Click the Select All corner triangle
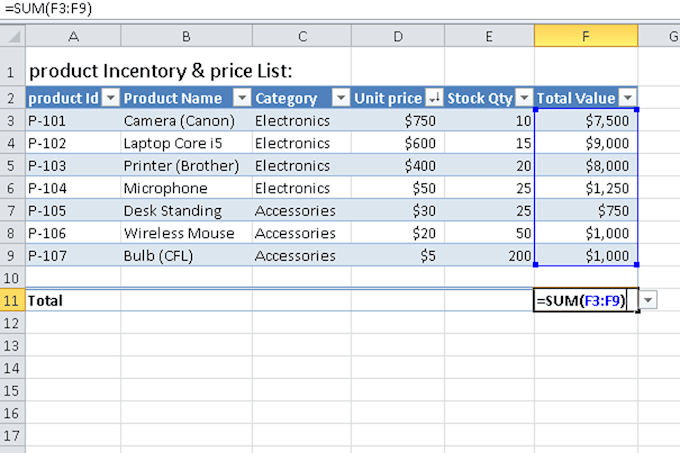The width and height of the screenshot is (680, 453). pos(13,36)
